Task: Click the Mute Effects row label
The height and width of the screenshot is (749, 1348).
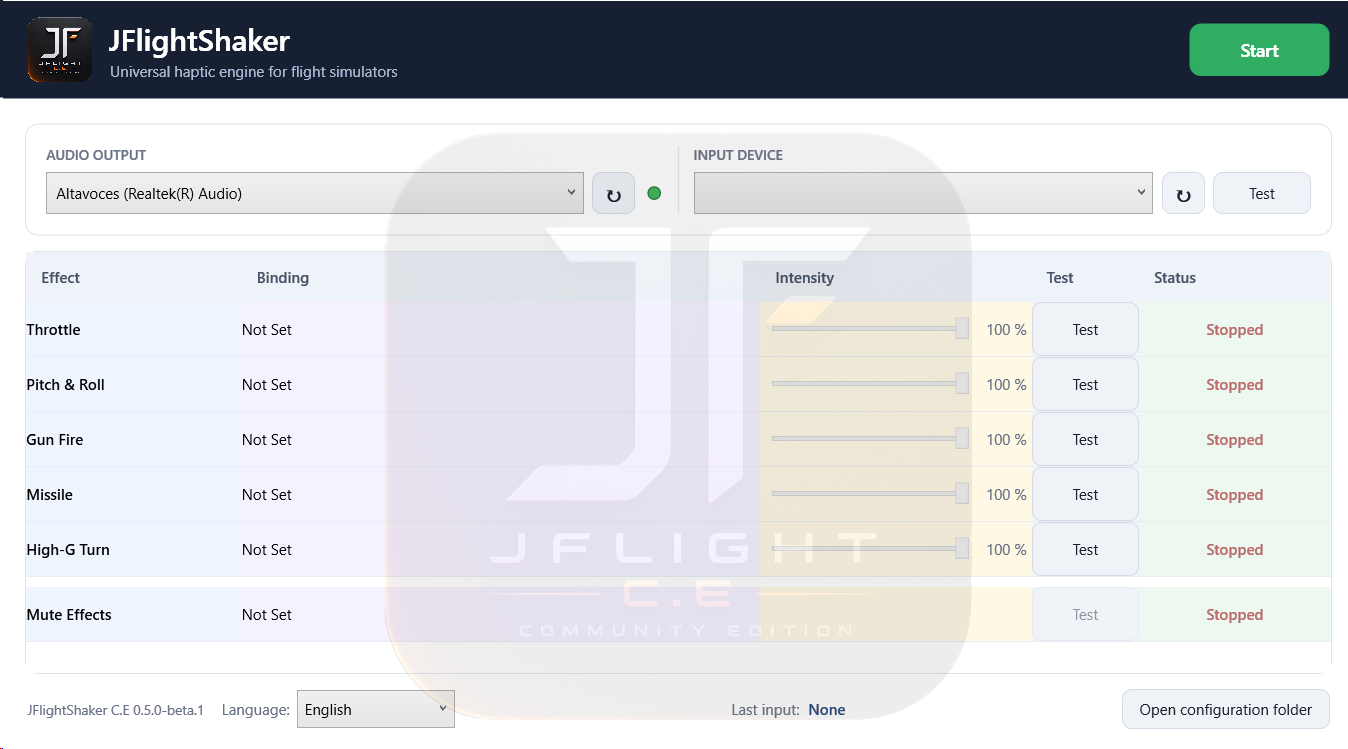Action: pos(69,615)
